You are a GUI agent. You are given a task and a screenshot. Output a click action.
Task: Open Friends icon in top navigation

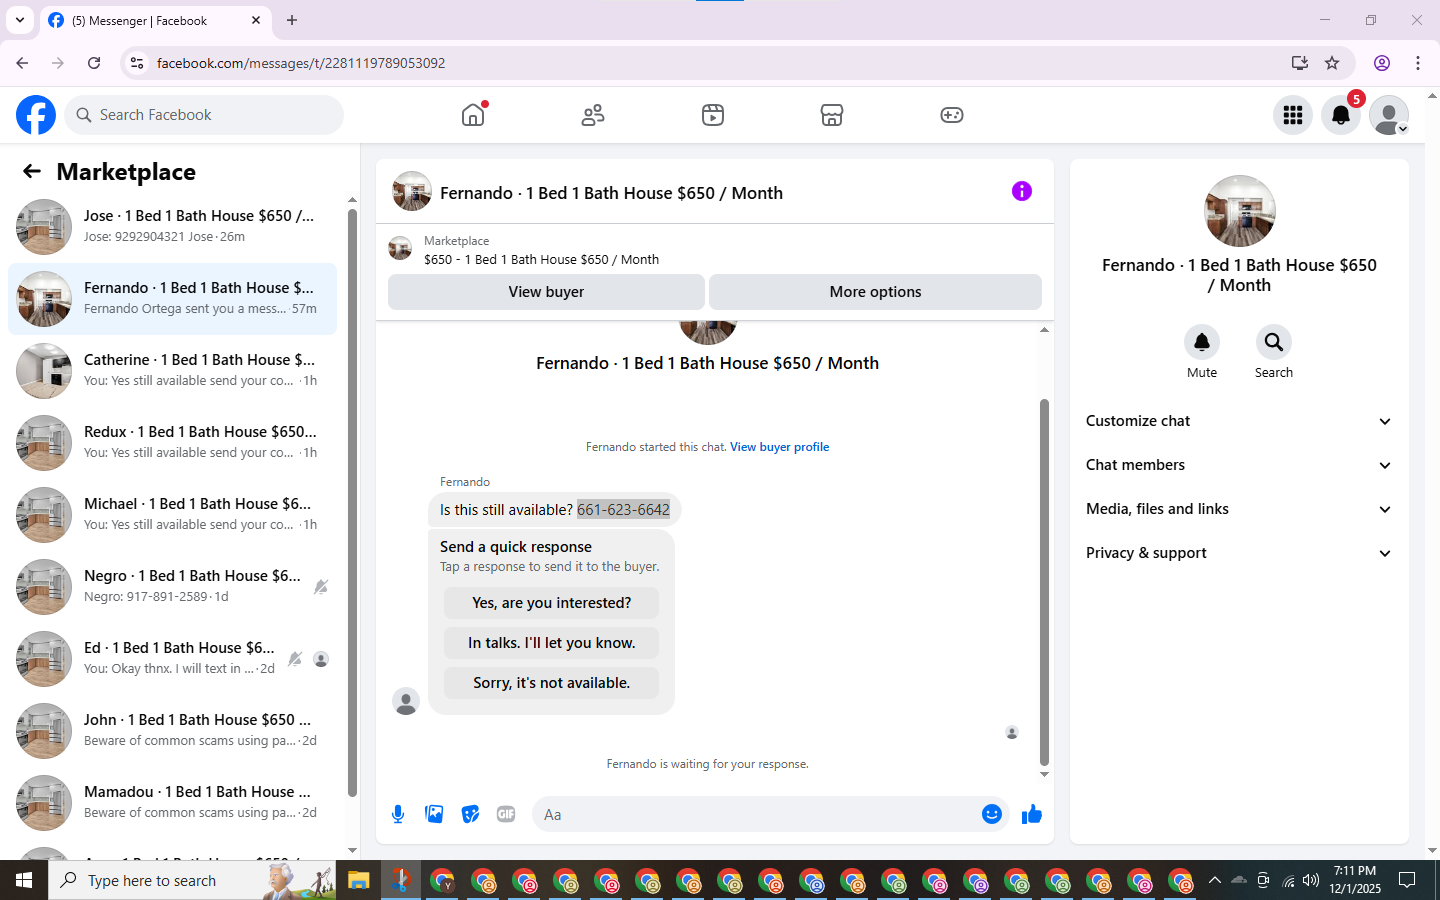[593, 115]
